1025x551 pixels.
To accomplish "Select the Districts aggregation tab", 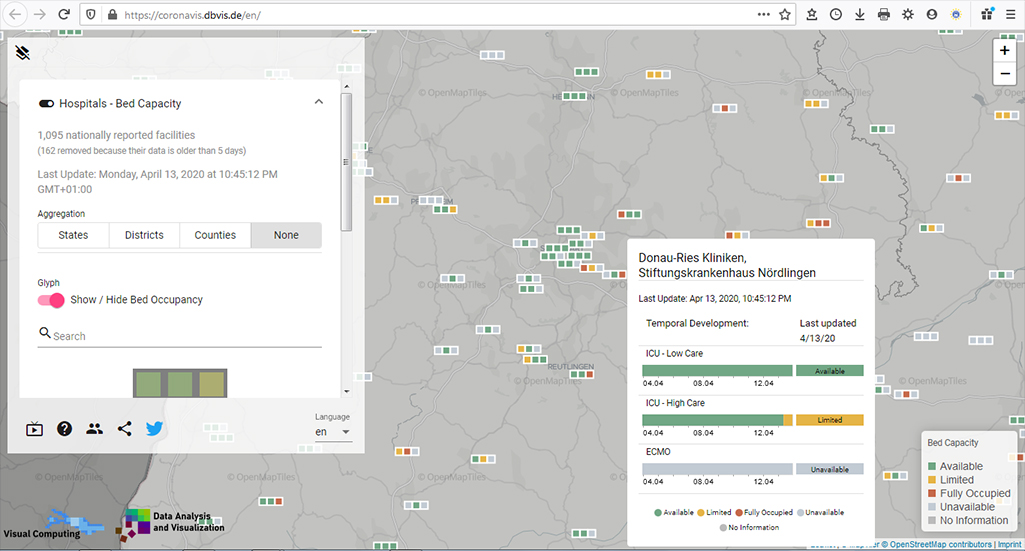I will [144, 235].
